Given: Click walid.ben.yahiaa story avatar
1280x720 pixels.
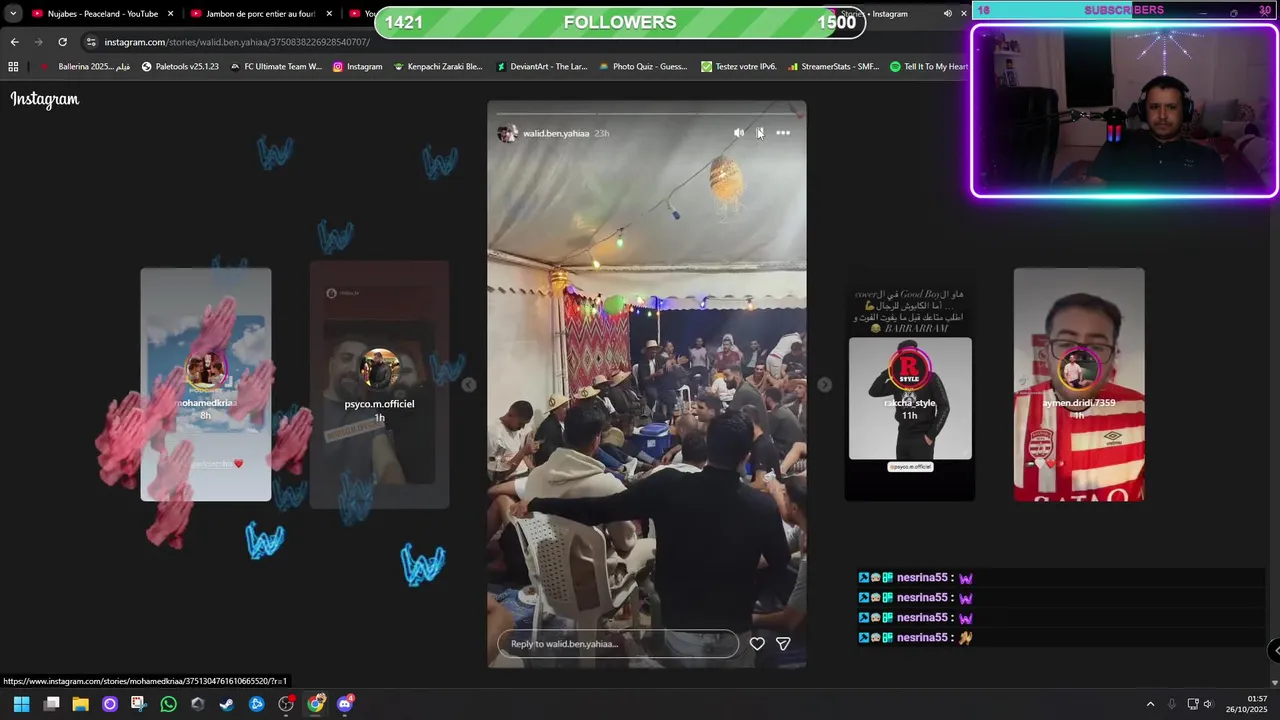Looking at the screenshot, I should (x=507, y=133).
